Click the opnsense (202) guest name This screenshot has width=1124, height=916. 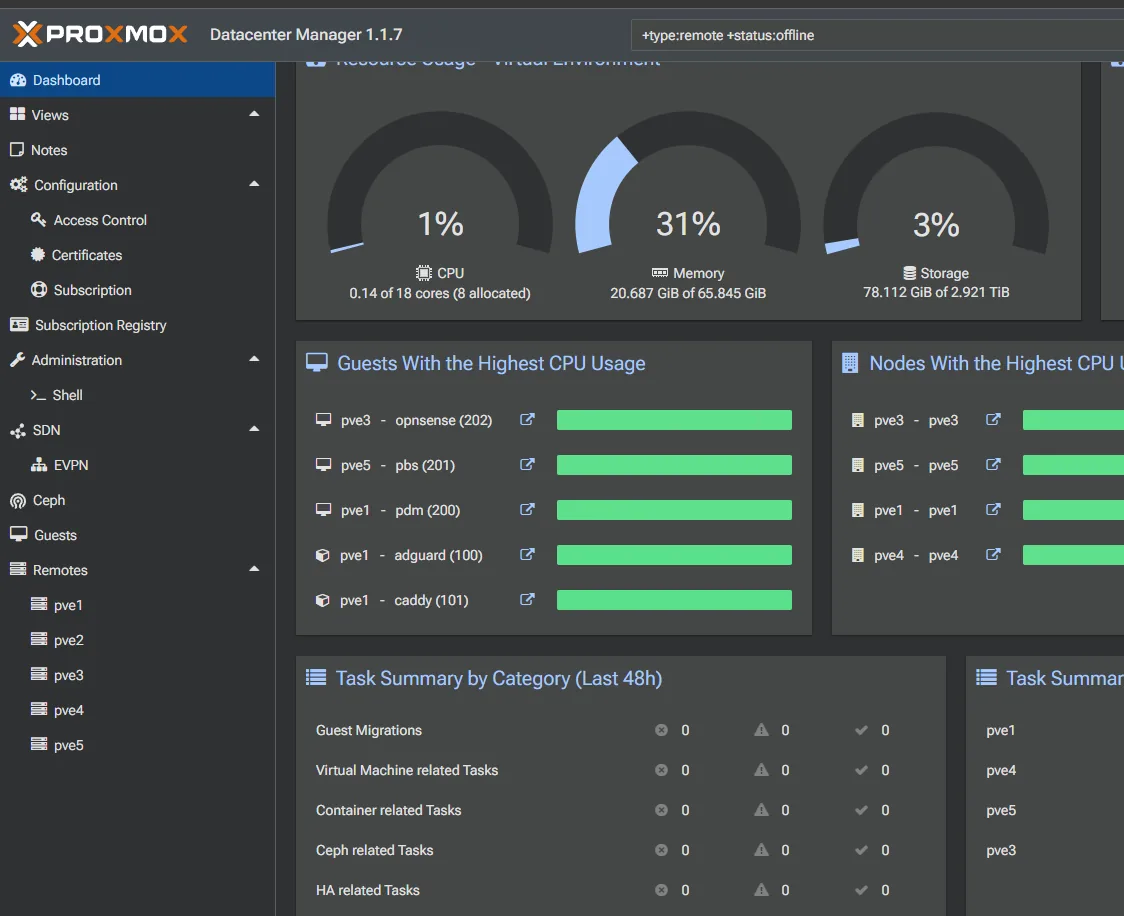coord(444,420)
